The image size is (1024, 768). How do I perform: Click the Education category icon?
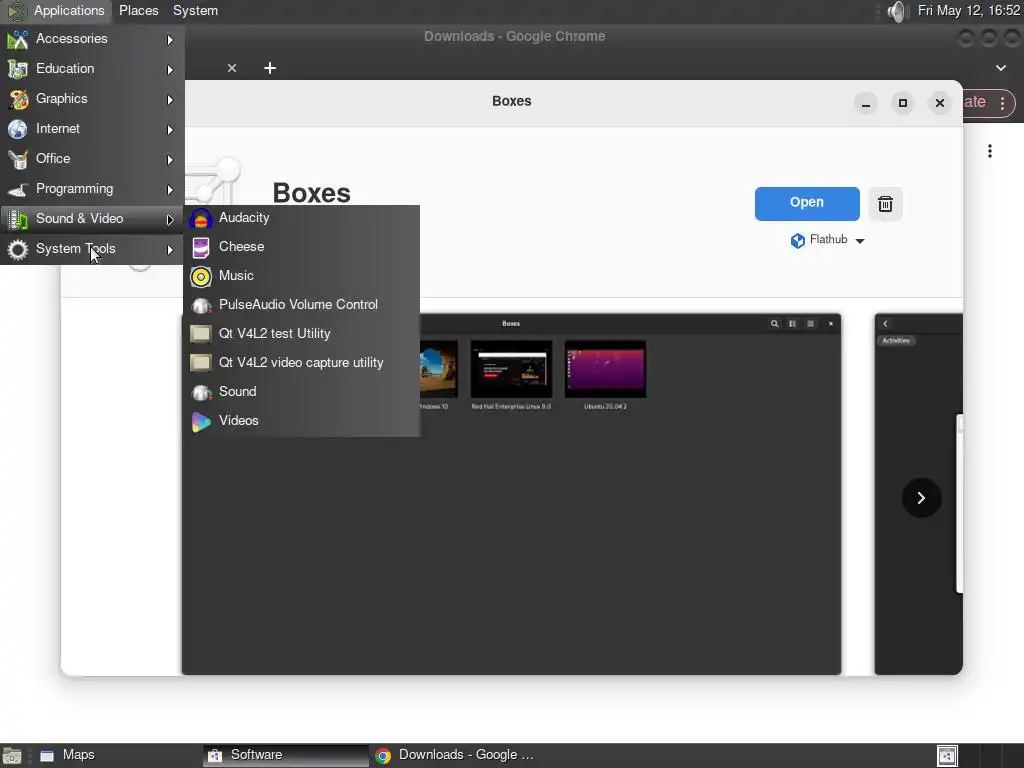coord(18,69)
